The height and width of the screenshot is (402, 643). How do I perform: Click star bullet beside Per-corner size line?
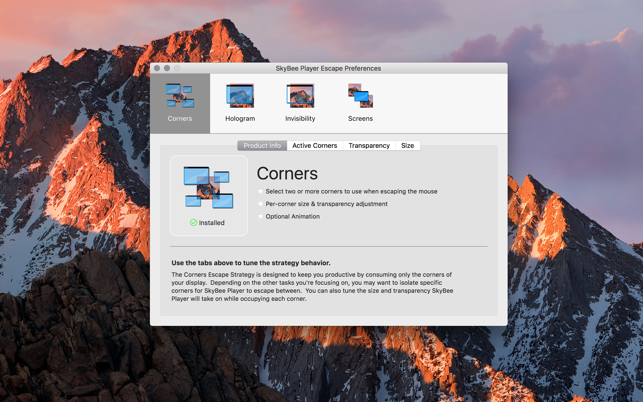coord(260,203)
